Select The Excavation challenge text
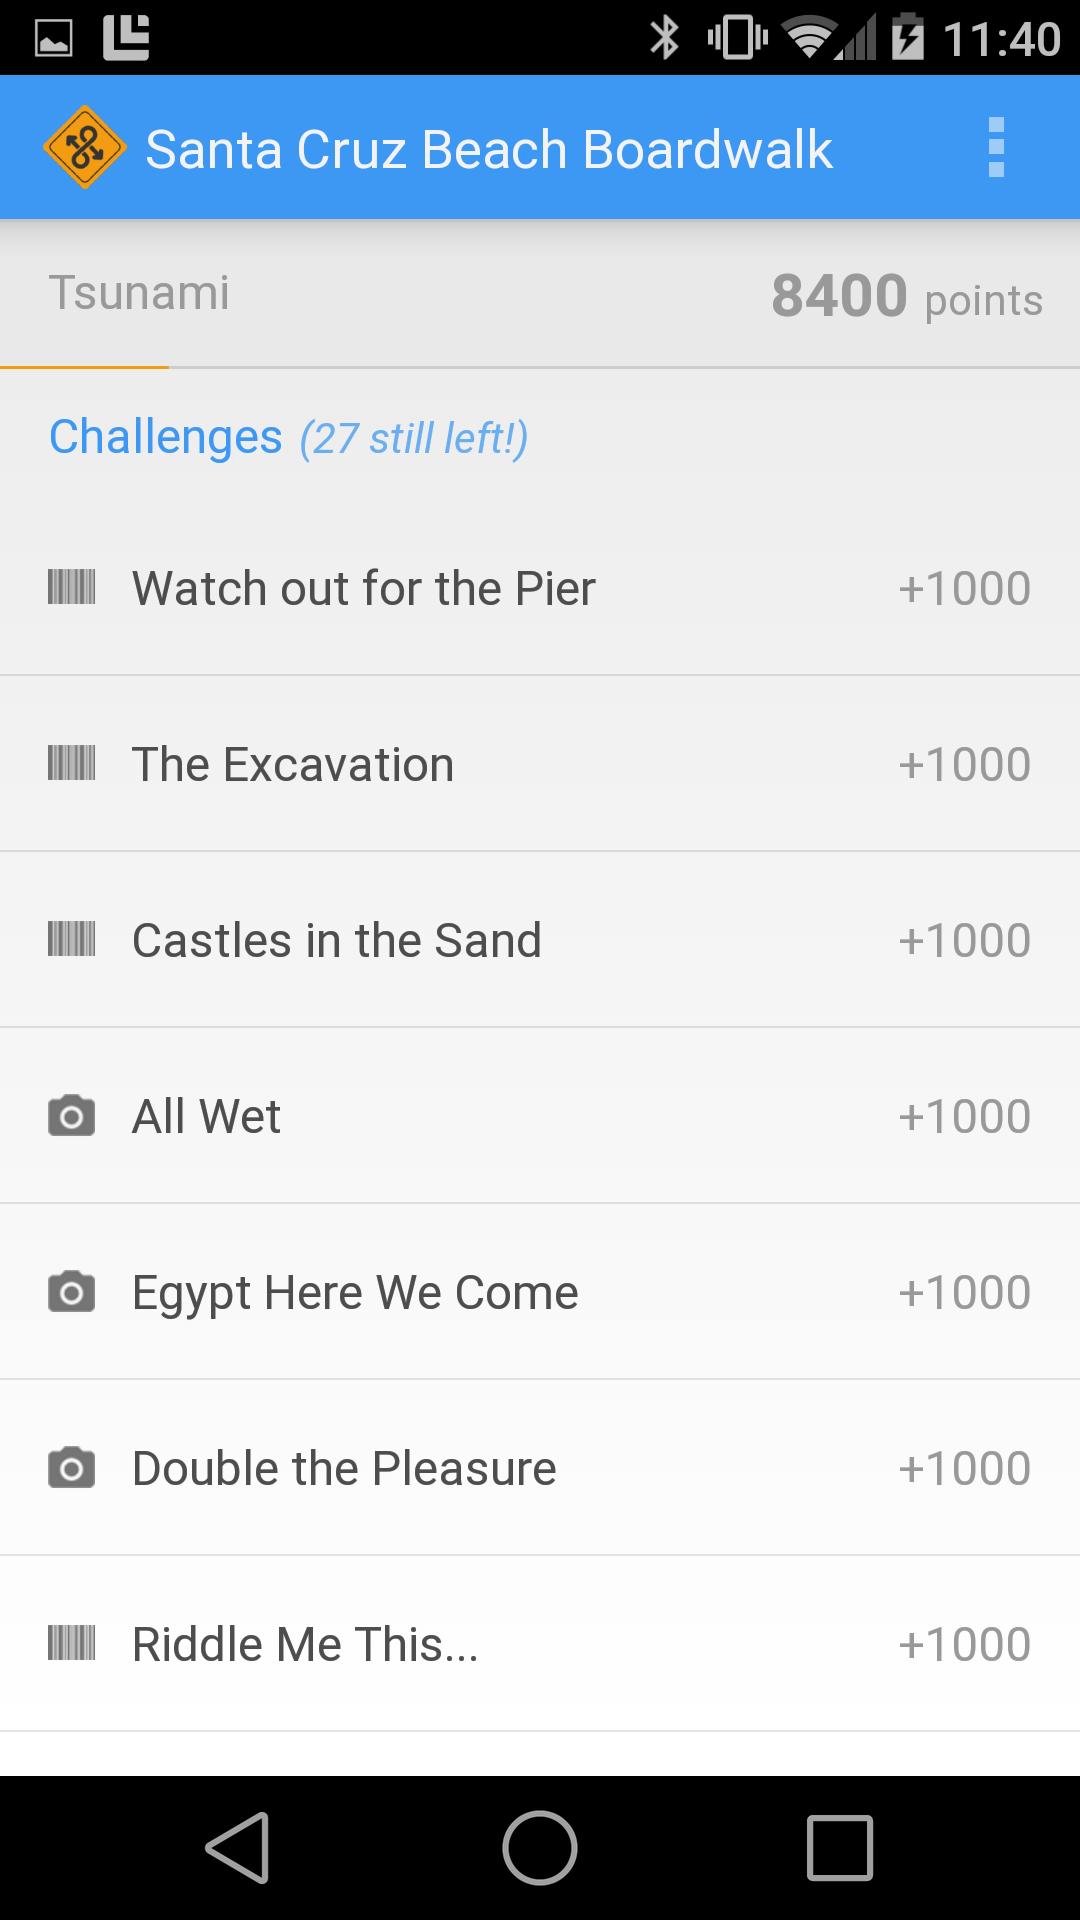This screenshot has width=1080, height=1920. tap(293, 765)
